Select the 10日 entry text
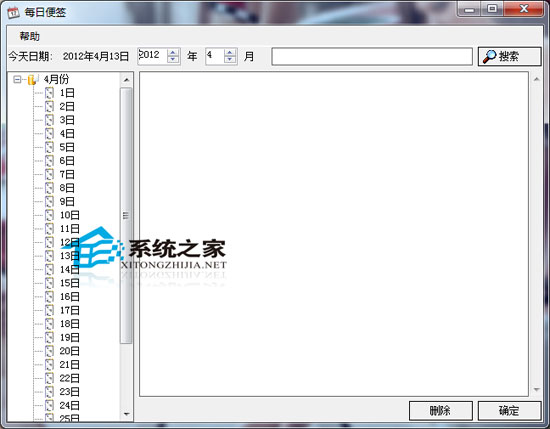 69,215
